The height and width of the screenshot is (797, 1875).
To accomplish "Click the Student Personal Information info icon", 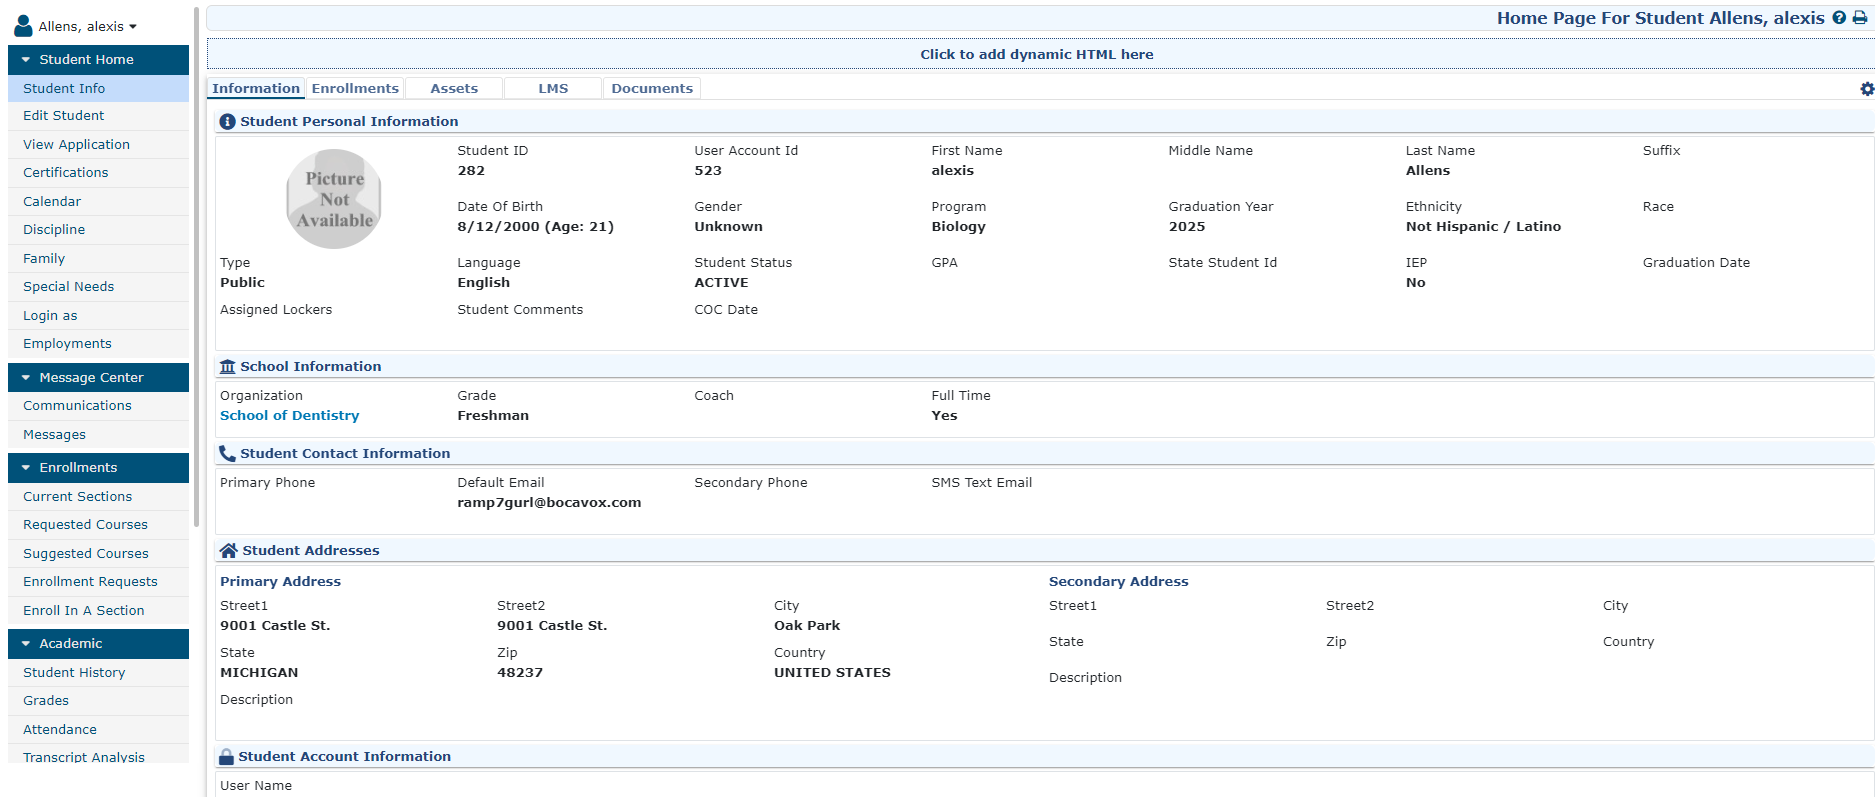I will click(227, 122).
